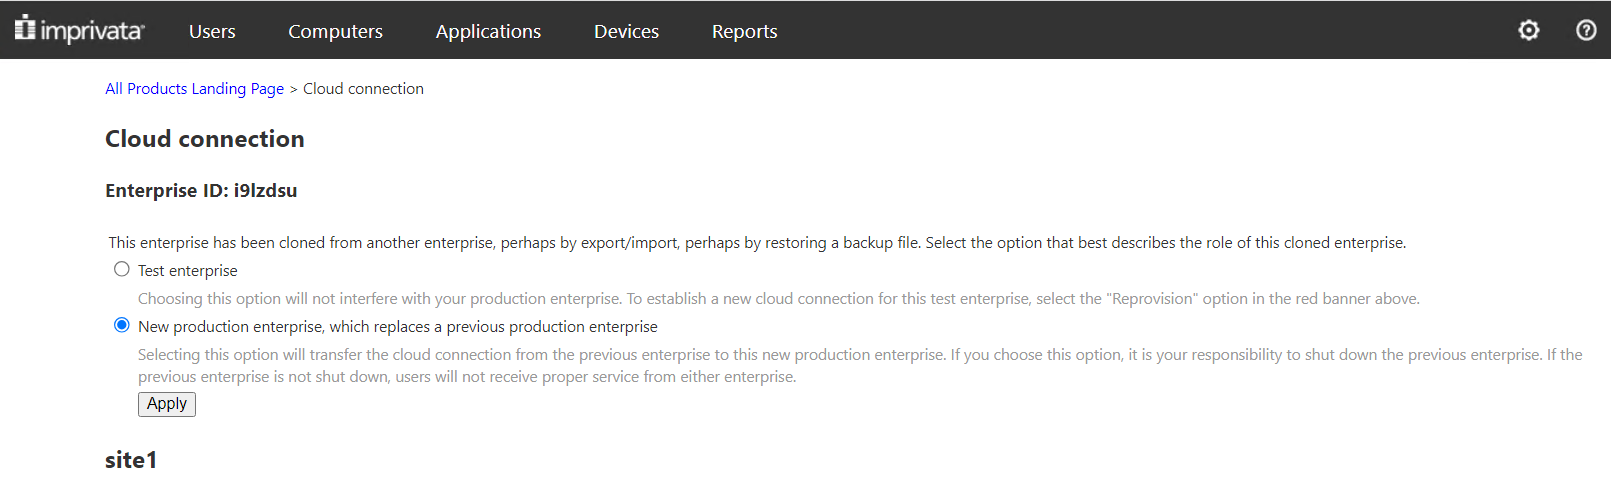
Task: Open the help question mark icon
Action: (x=1586, y=30)
